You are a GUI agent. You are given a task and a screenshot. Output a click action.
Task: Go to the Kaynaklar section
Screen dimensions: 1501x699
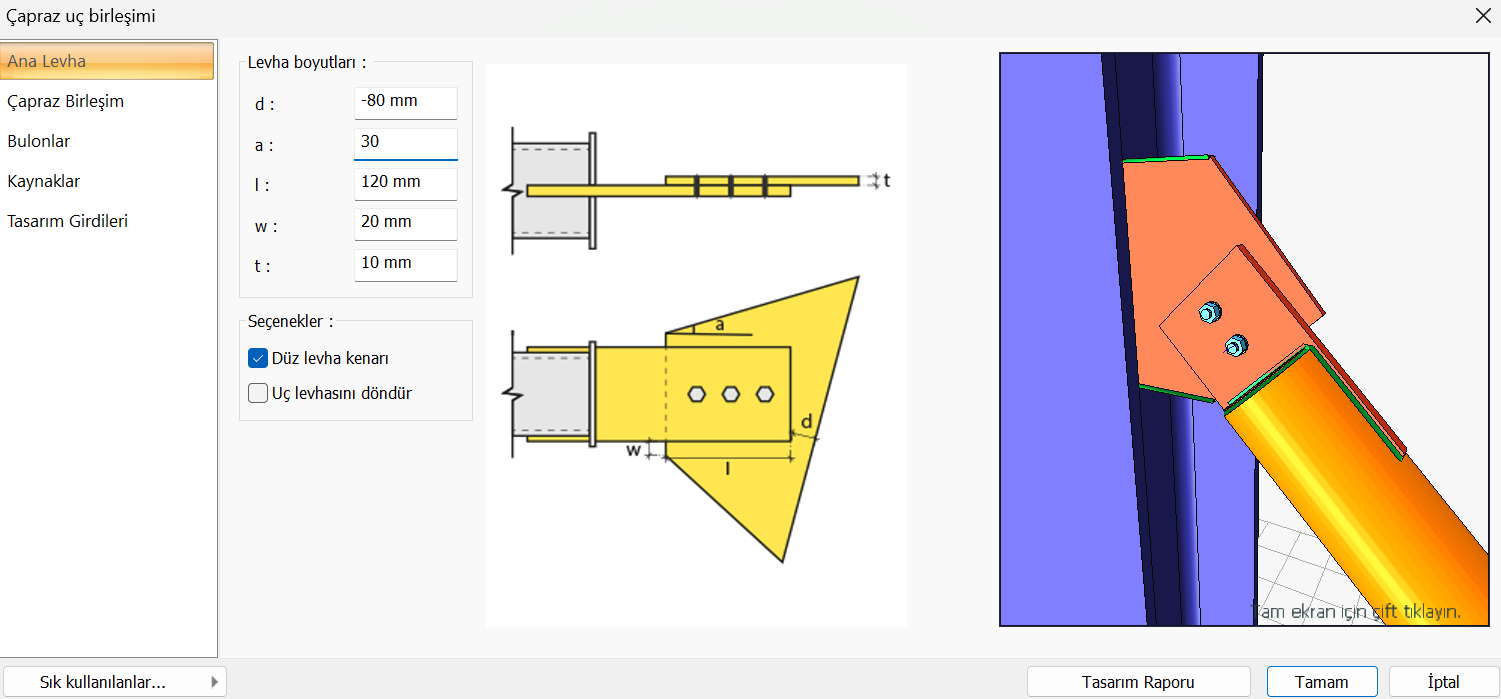(x=44, y=181)
